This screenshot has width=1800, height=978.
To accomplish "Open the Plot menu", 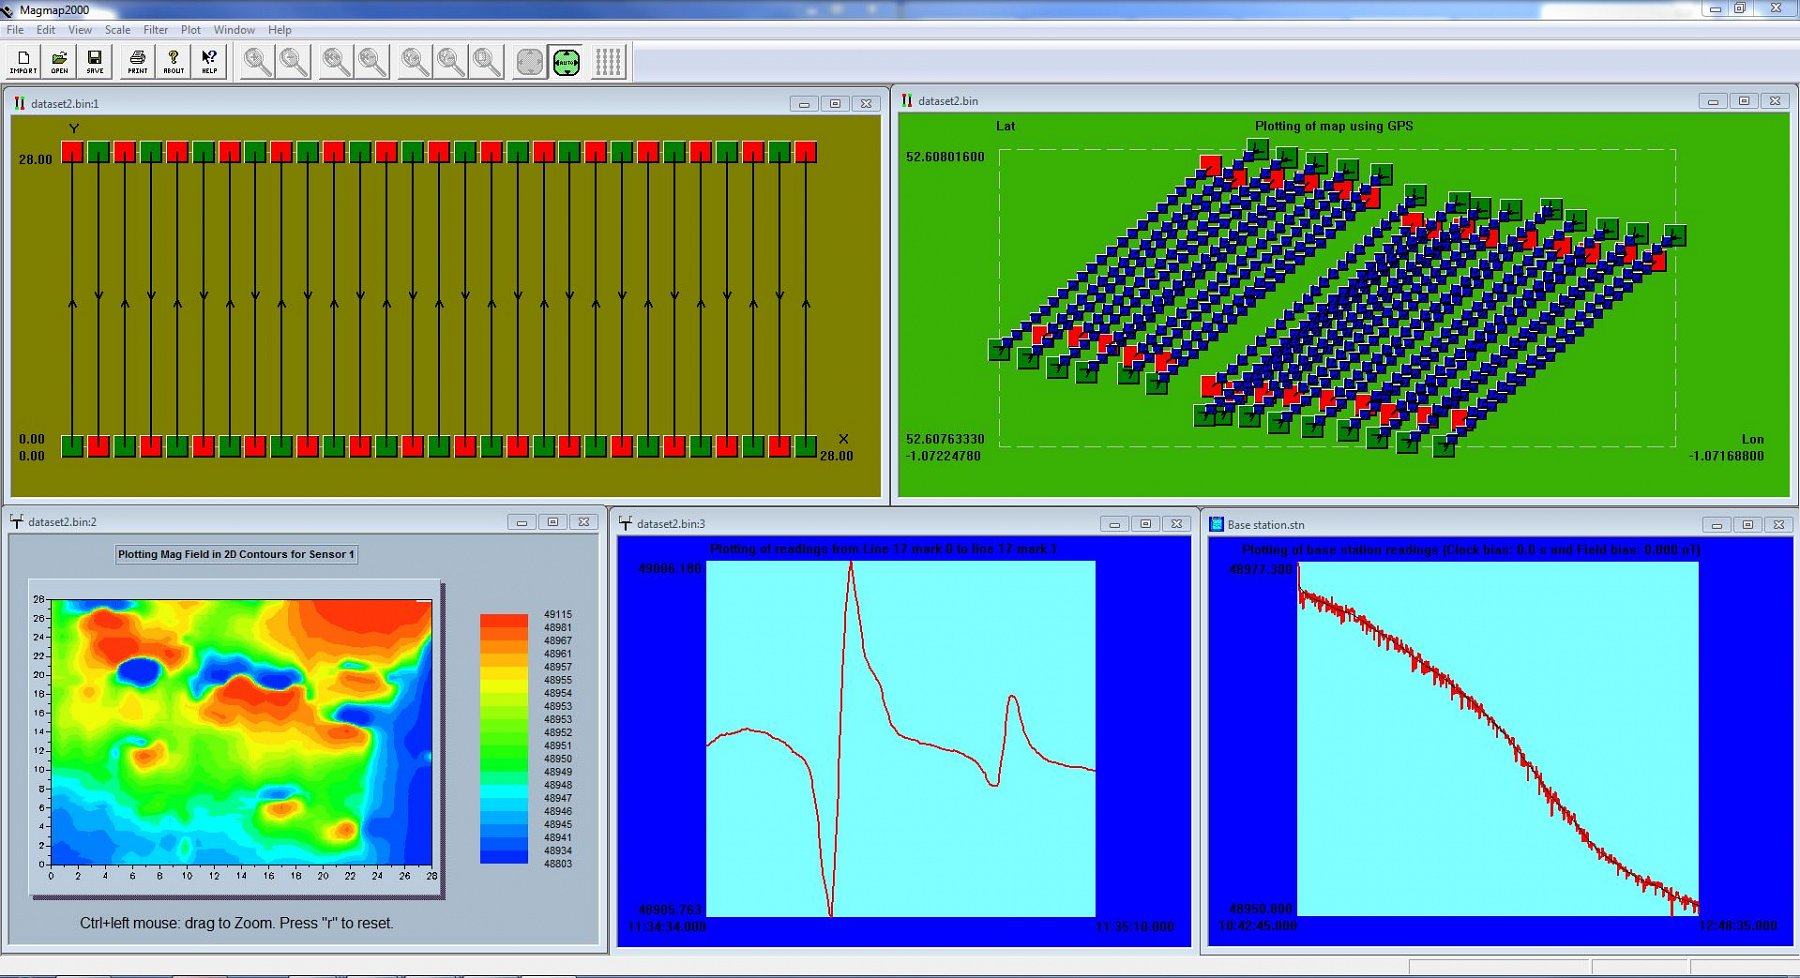I will click(x=190, y=29).
